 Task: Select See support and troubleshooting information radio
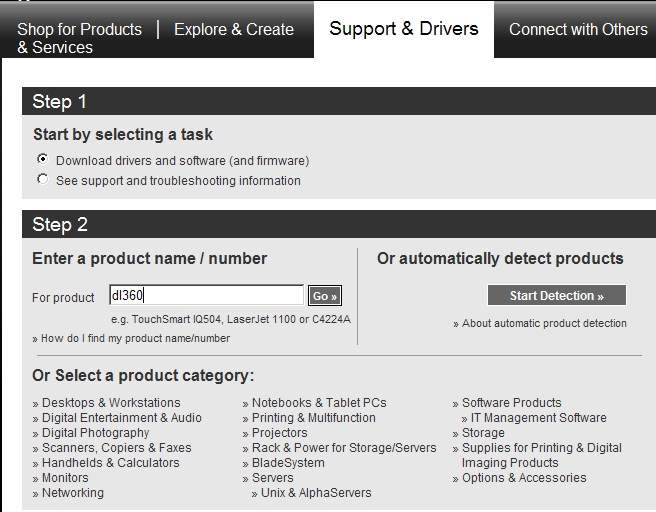[x=43, y=179]
